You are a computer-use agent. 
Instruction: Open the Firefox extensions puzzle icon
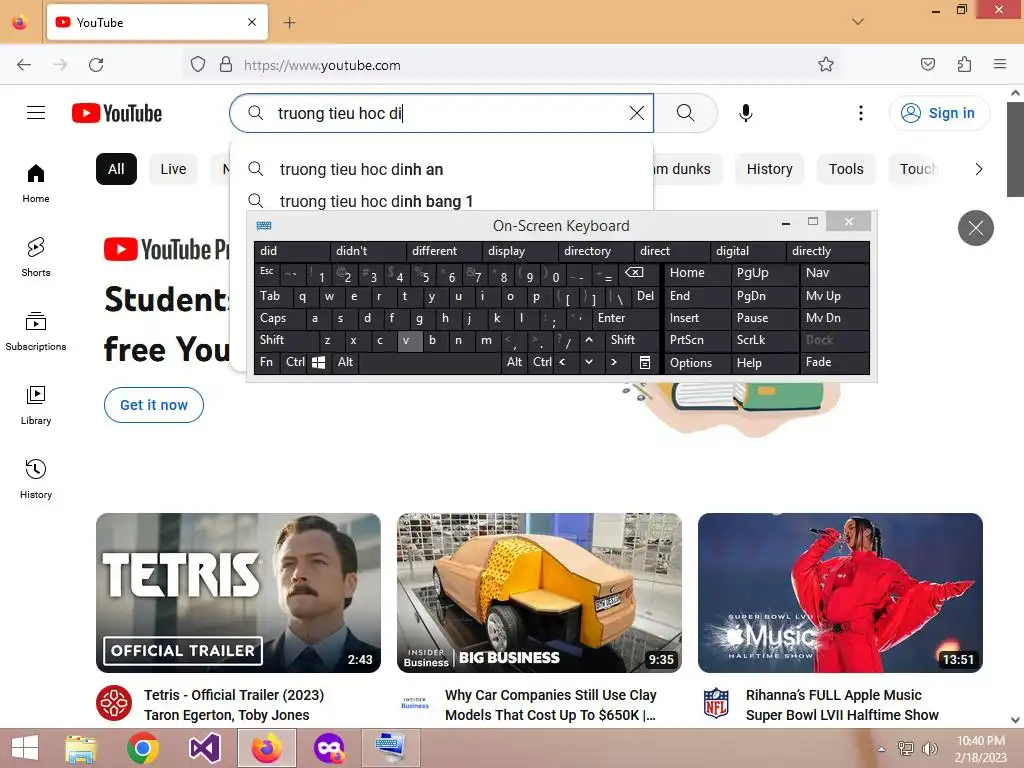point(964,64)
